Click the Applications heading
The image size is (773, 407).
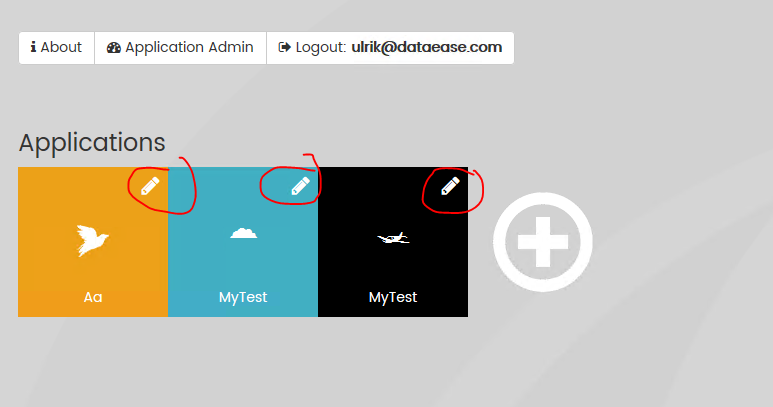click(92, 142)
